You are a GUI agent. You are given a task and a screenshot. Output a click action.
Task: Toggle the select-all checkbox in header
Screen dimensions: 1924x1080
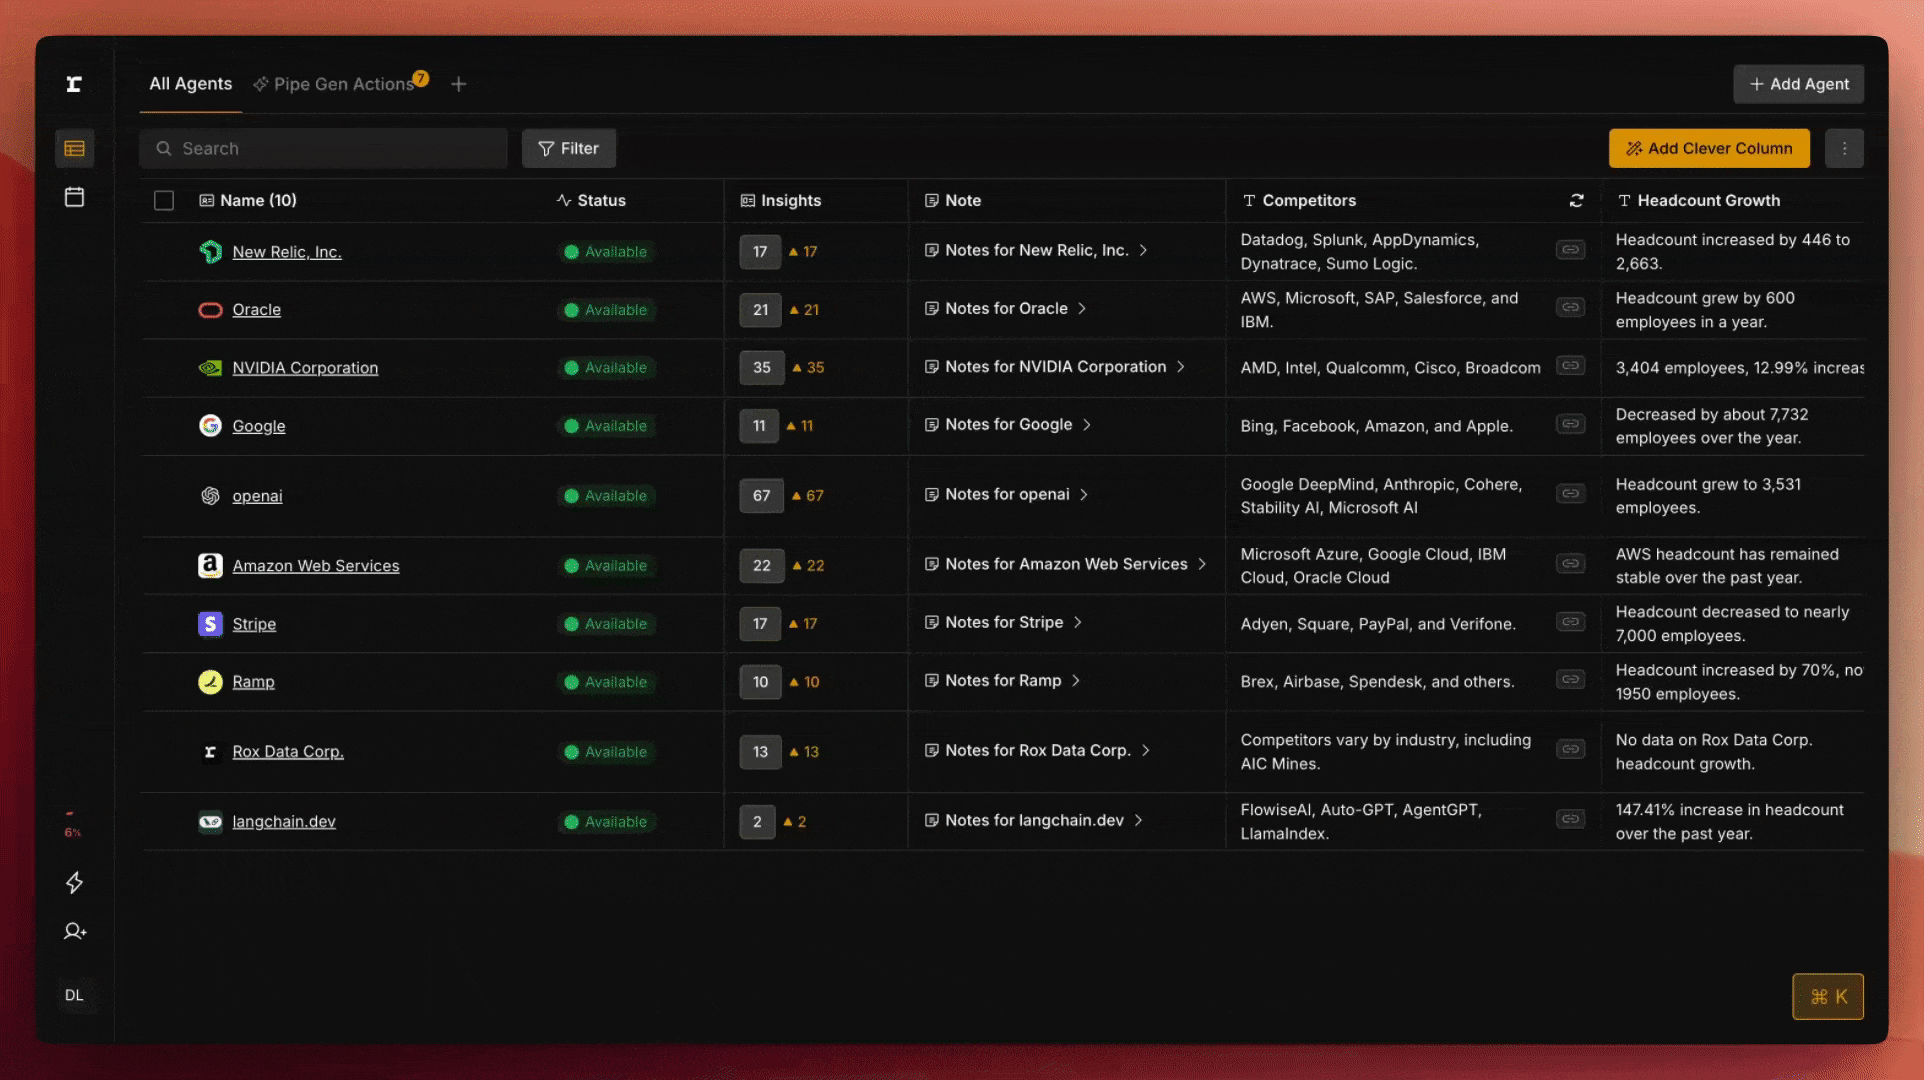tap(164, 200)
